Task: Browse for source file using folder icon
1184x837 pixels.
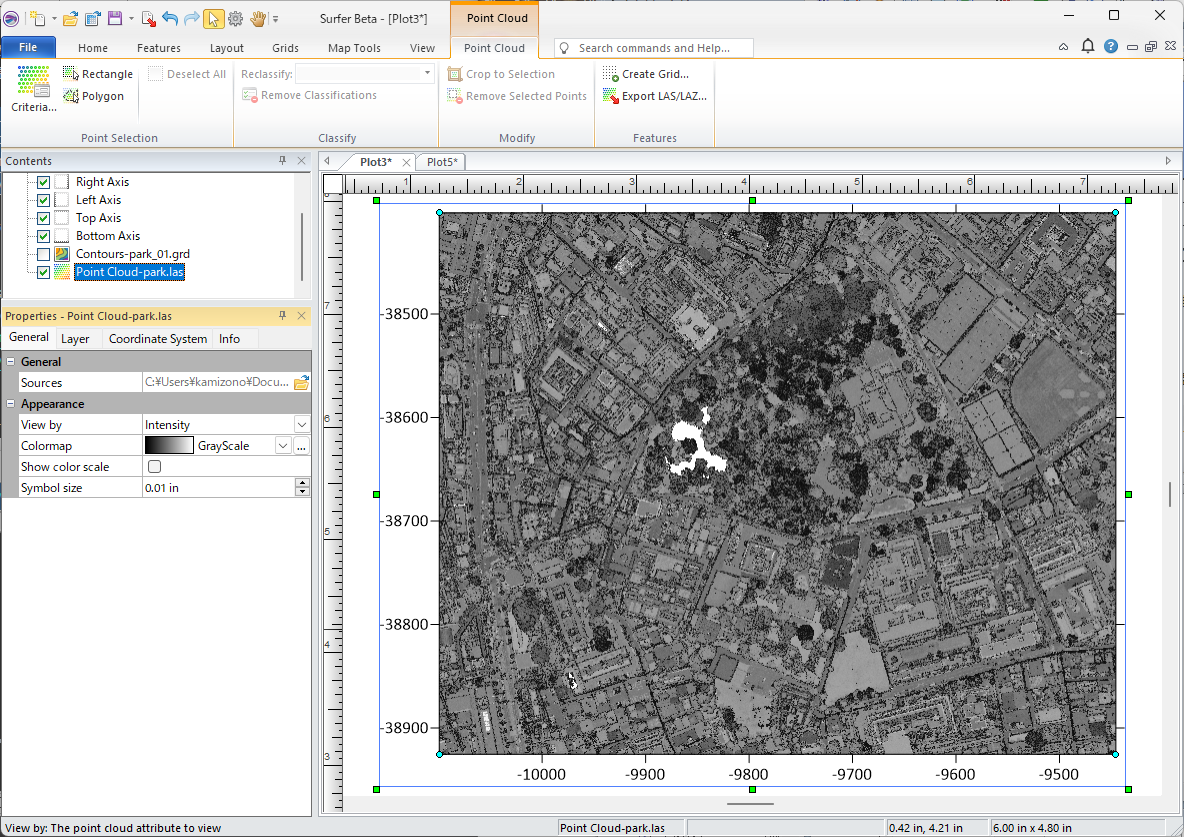Action: point(301,383)
